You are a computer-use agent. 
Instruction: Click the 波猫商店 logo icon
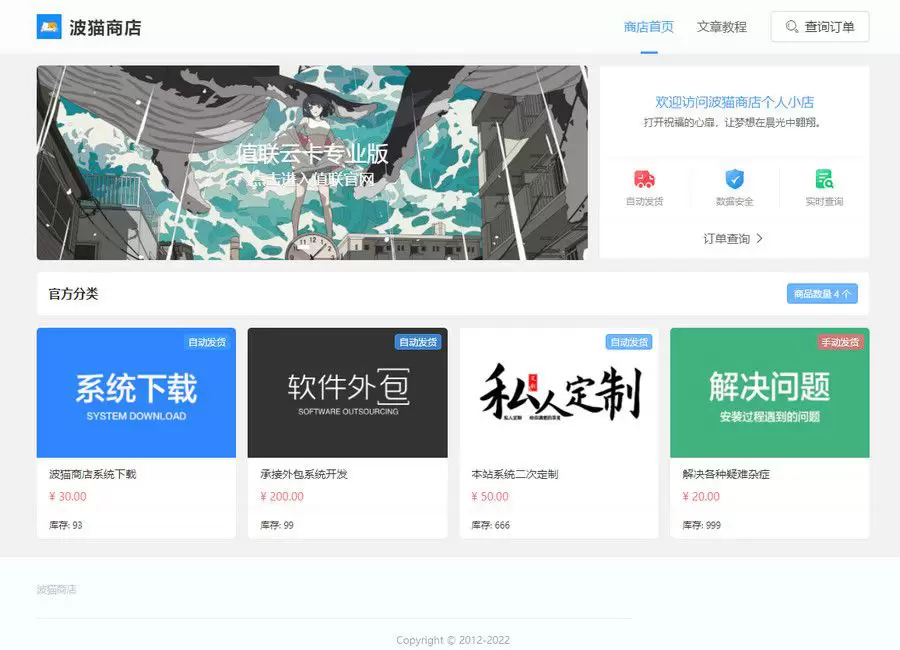[x=49, y=27]
